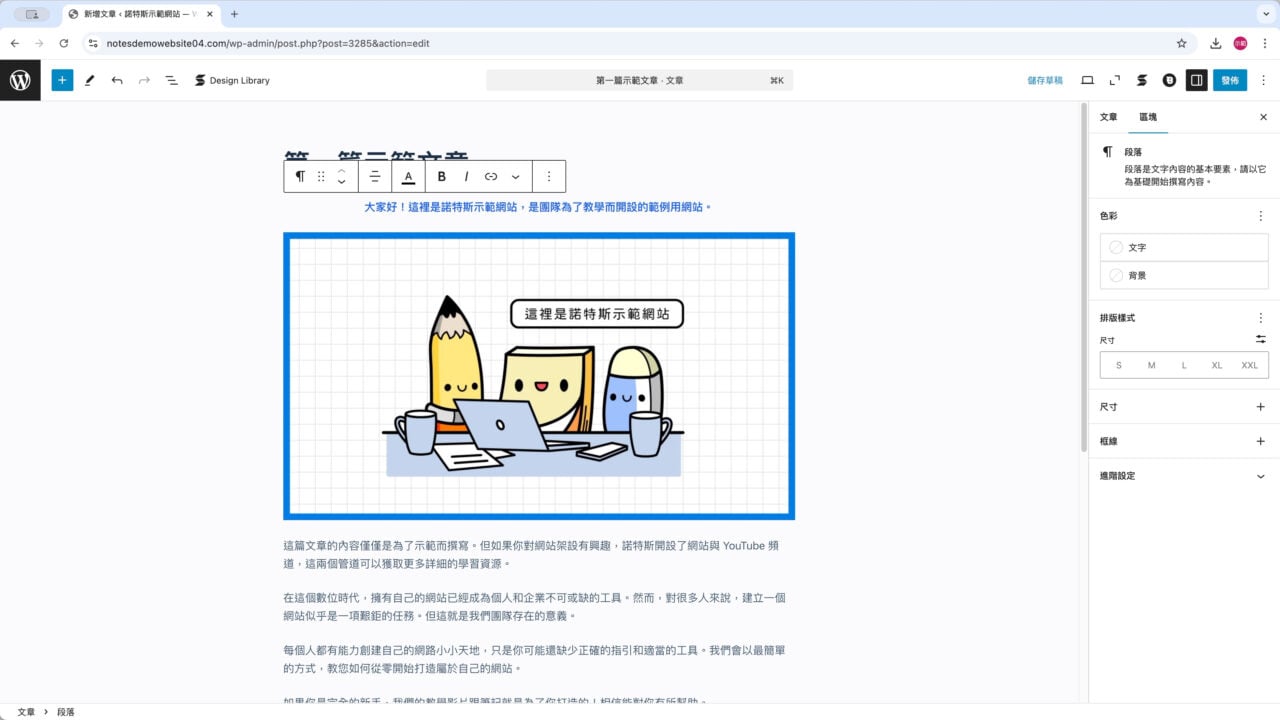
Task: Click the blue 發佈 publish button
Action: 1230,80
